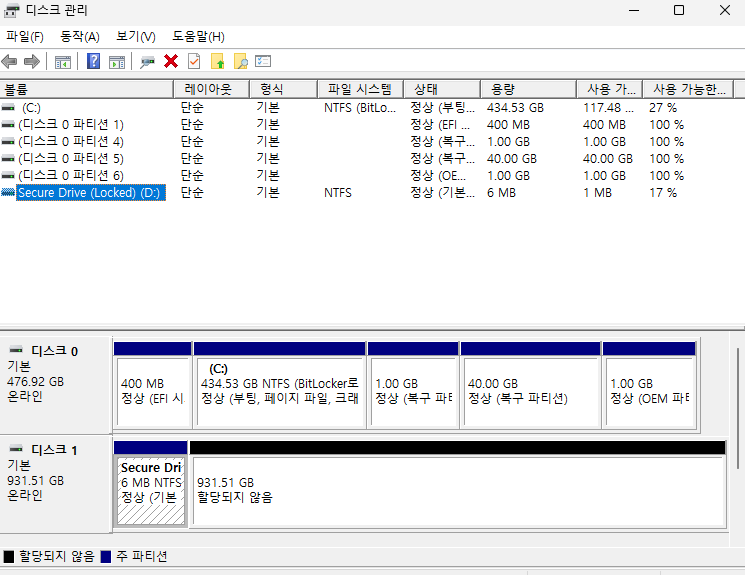The width and height of the screenshot is (745, 575).
Task: Open the 보기(V) menu
Action: pos(136,37)
